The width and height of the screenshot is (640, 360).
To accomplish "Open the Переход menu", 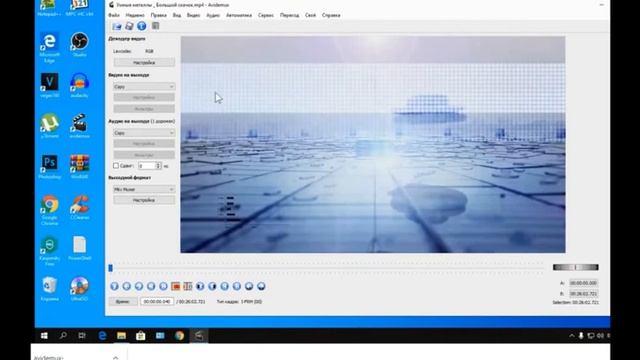I will [289, 15].
